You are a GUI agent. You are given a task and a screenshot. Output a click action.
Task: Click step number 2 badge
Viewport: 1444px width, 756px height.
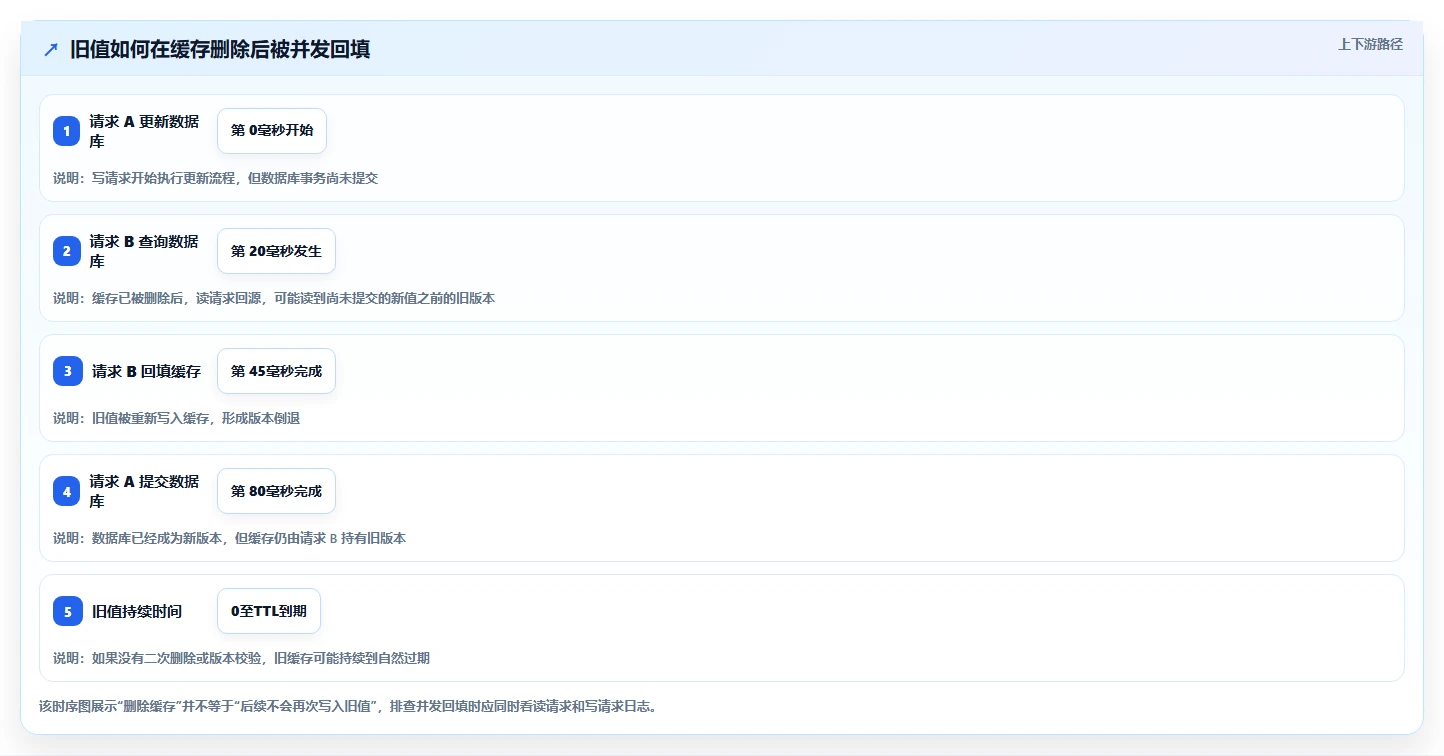(x=67, y=251)
